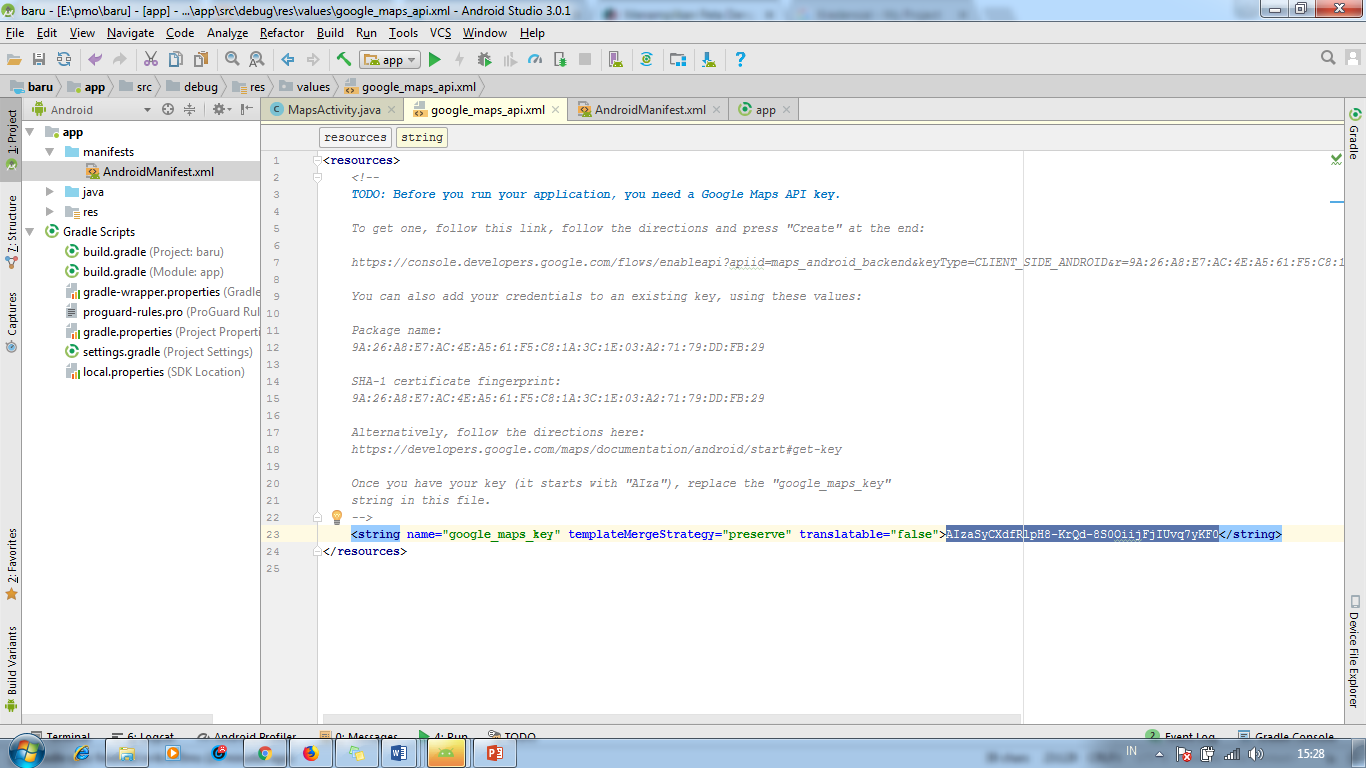1366x768 pixels.
Task: Click the Make Project hammer icon
Action: pyautogui.click(x=344, y=60)
